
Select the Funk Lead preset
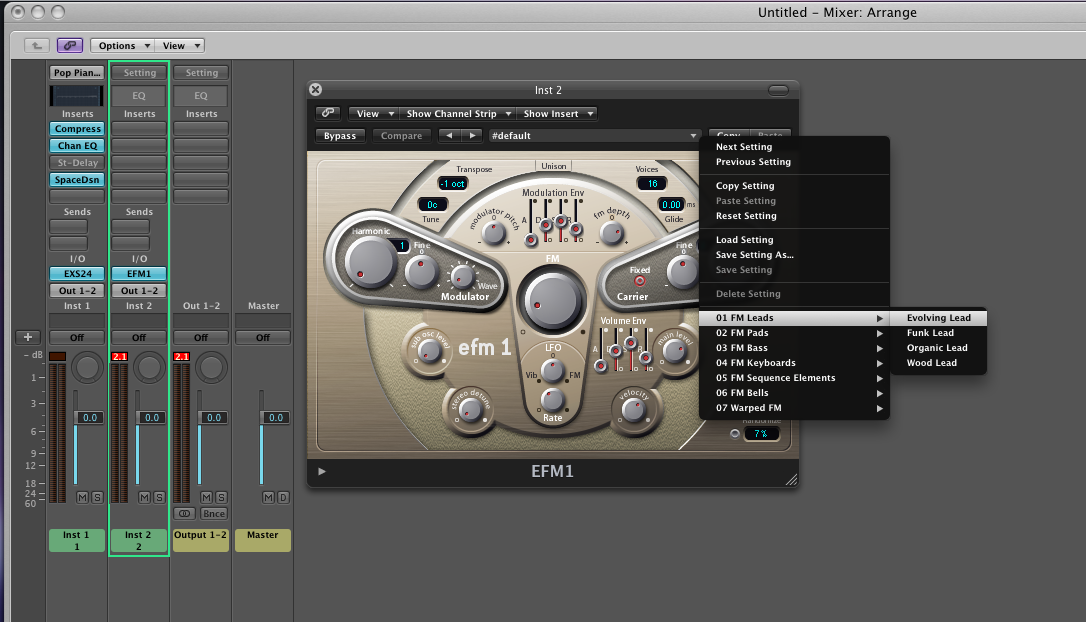(x=938, y=333)
